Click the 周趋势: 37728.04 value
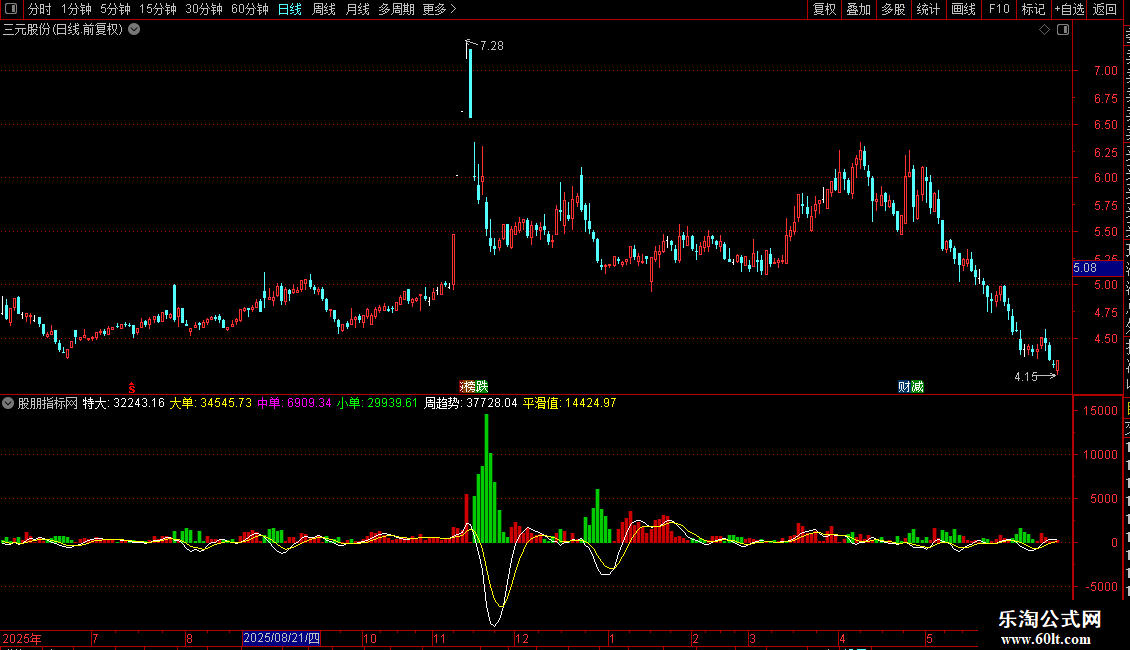The height and width of the screenshot is (650, 1130). pos(471,403)
